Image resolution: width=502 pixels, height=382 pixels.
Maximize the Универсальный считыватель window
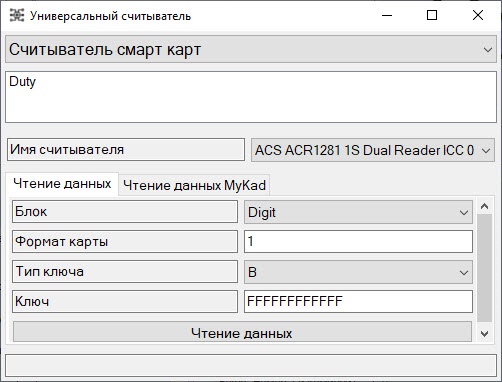(432, 15)
